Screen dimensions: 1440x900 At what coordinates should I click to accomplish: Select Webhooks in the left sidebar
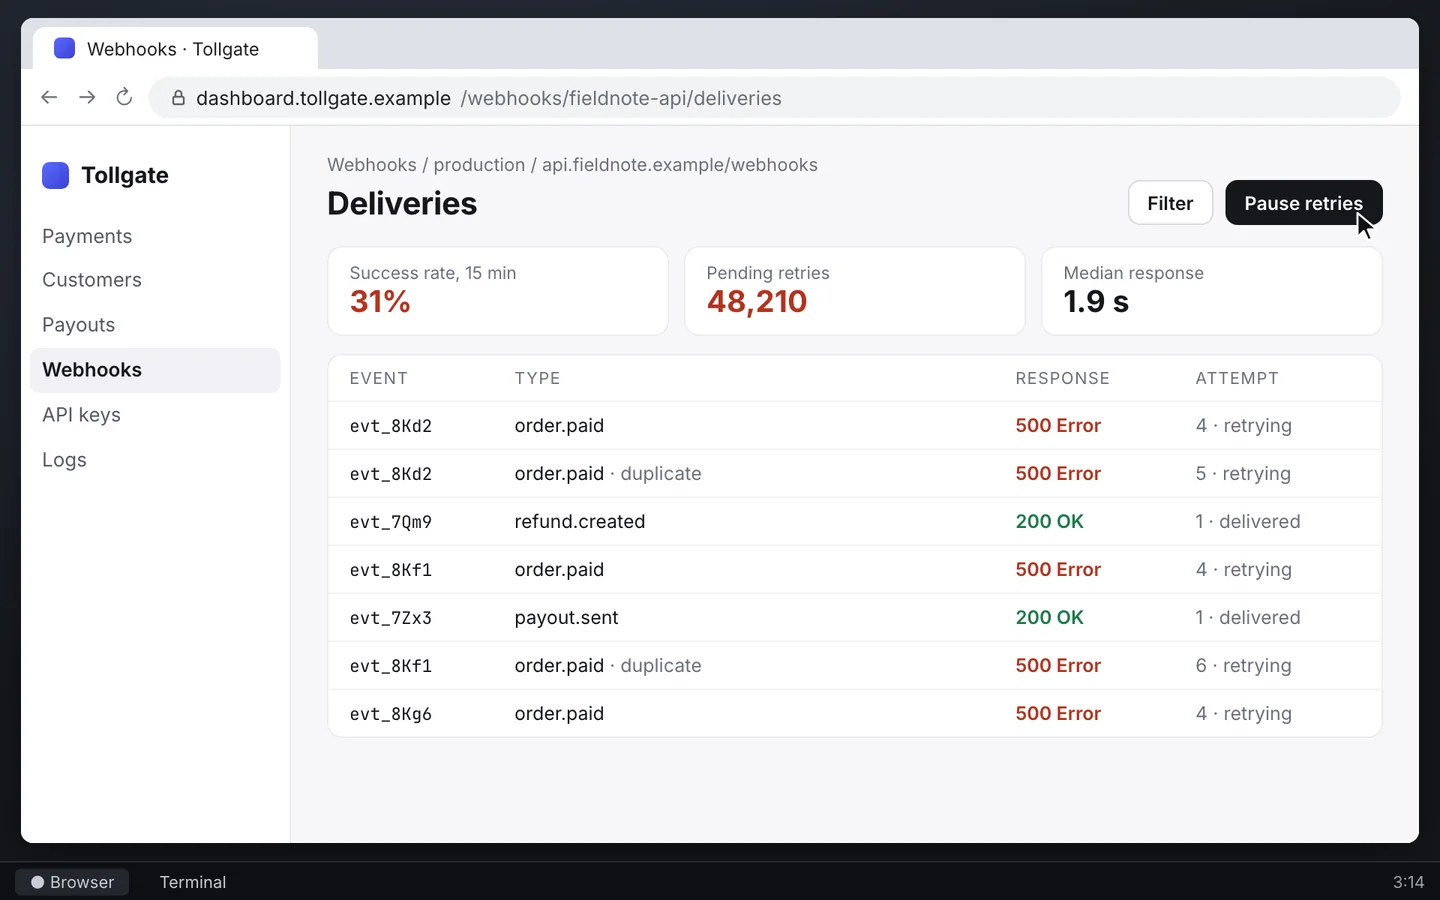(155, 370)
